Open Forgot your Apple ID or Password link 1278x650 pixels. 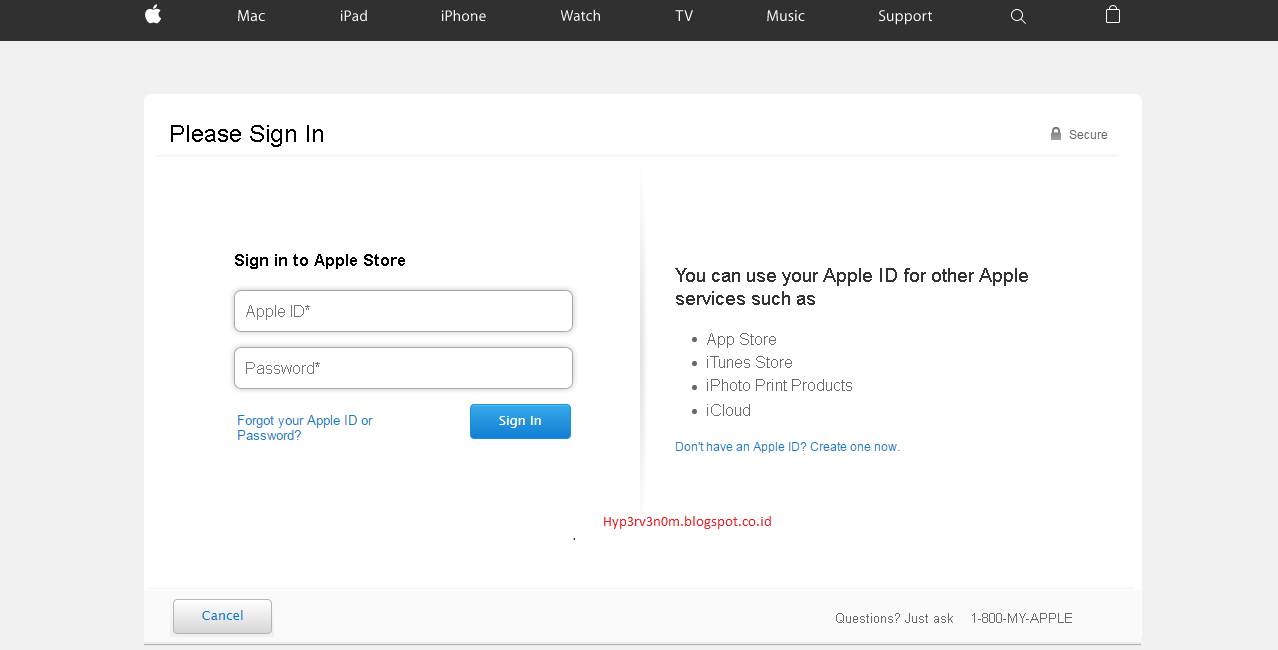pyautogui.click(x=305, y=428)
